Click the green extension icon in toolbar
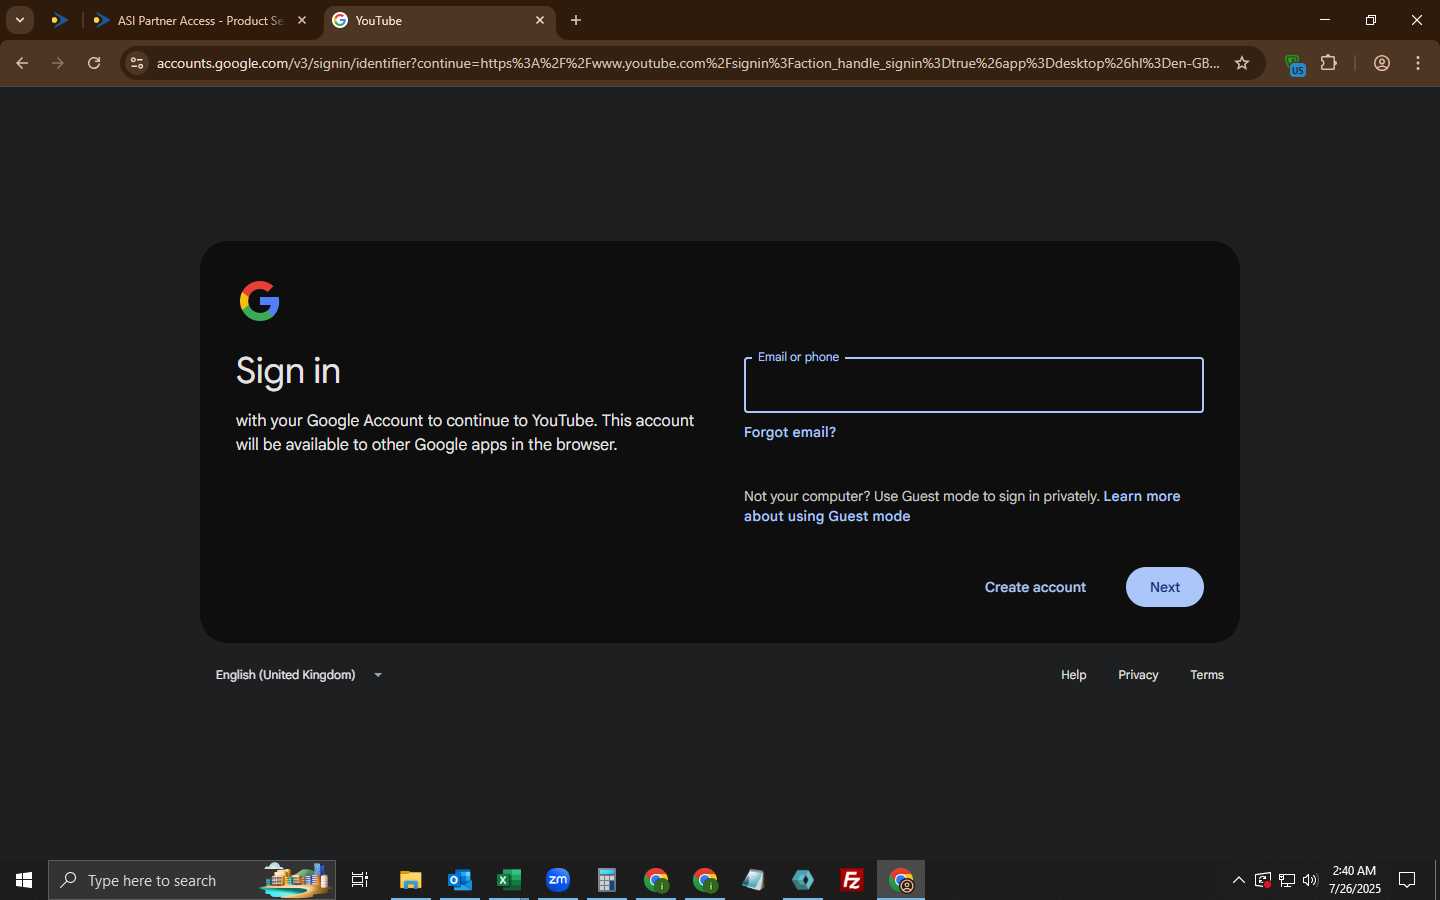Image resolution: width=1440 pixels, height=900 pixels. (x=1295, y=65)
